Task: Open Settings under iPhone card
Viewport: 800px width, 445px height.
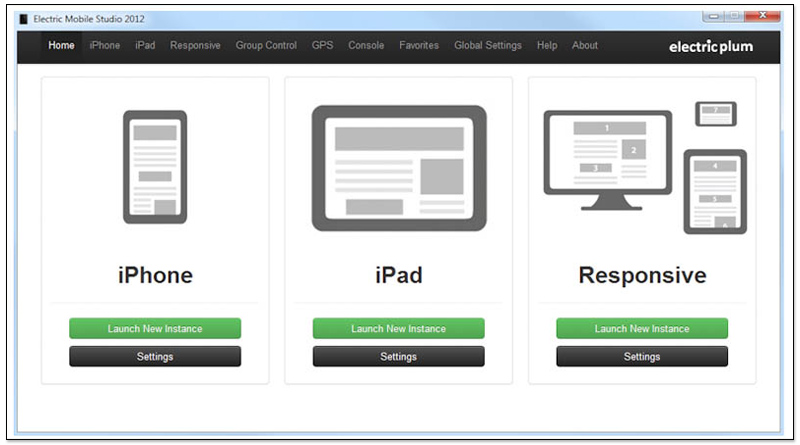Action: pos(155,356)
